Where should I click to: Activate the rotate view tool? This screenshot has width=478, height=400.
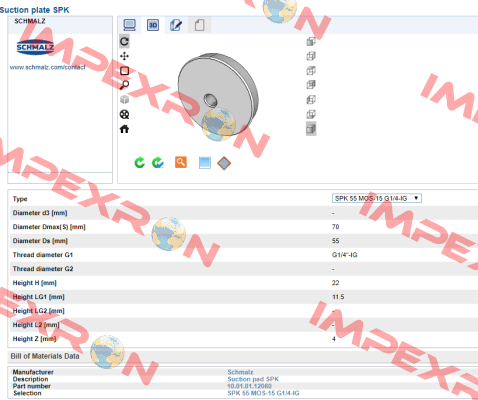click(124, 41)
